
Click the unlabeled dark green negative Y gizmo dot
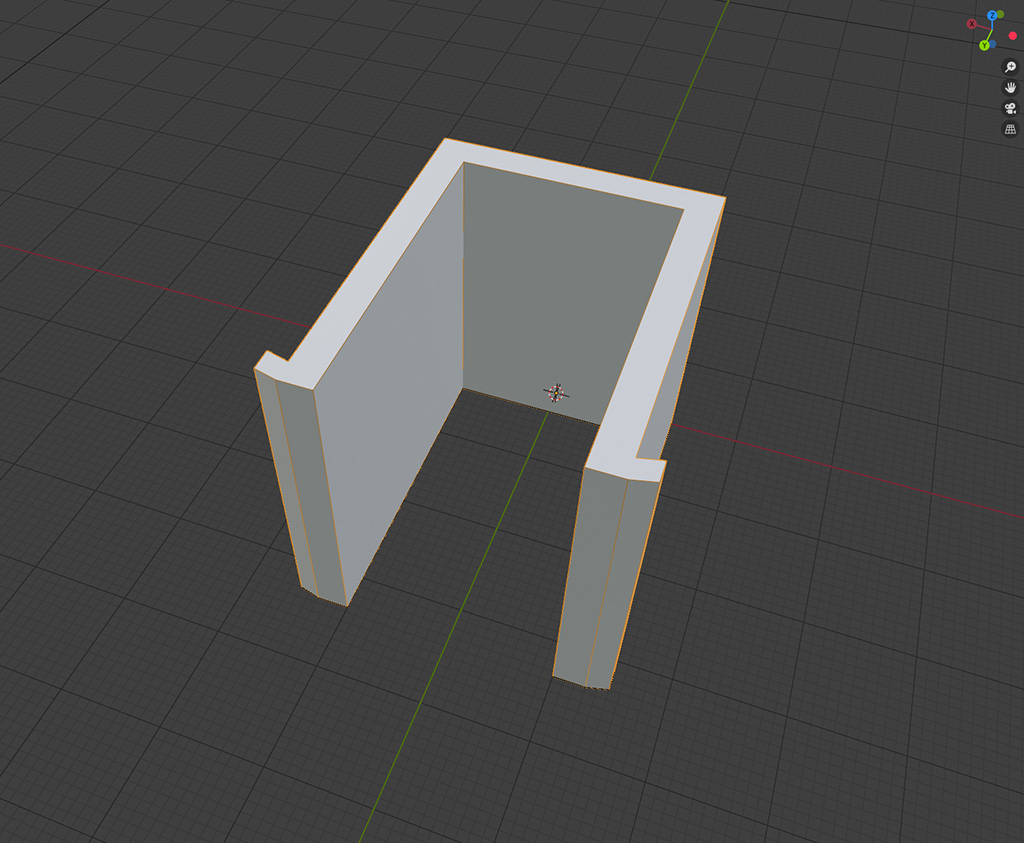coord(1000,14)
